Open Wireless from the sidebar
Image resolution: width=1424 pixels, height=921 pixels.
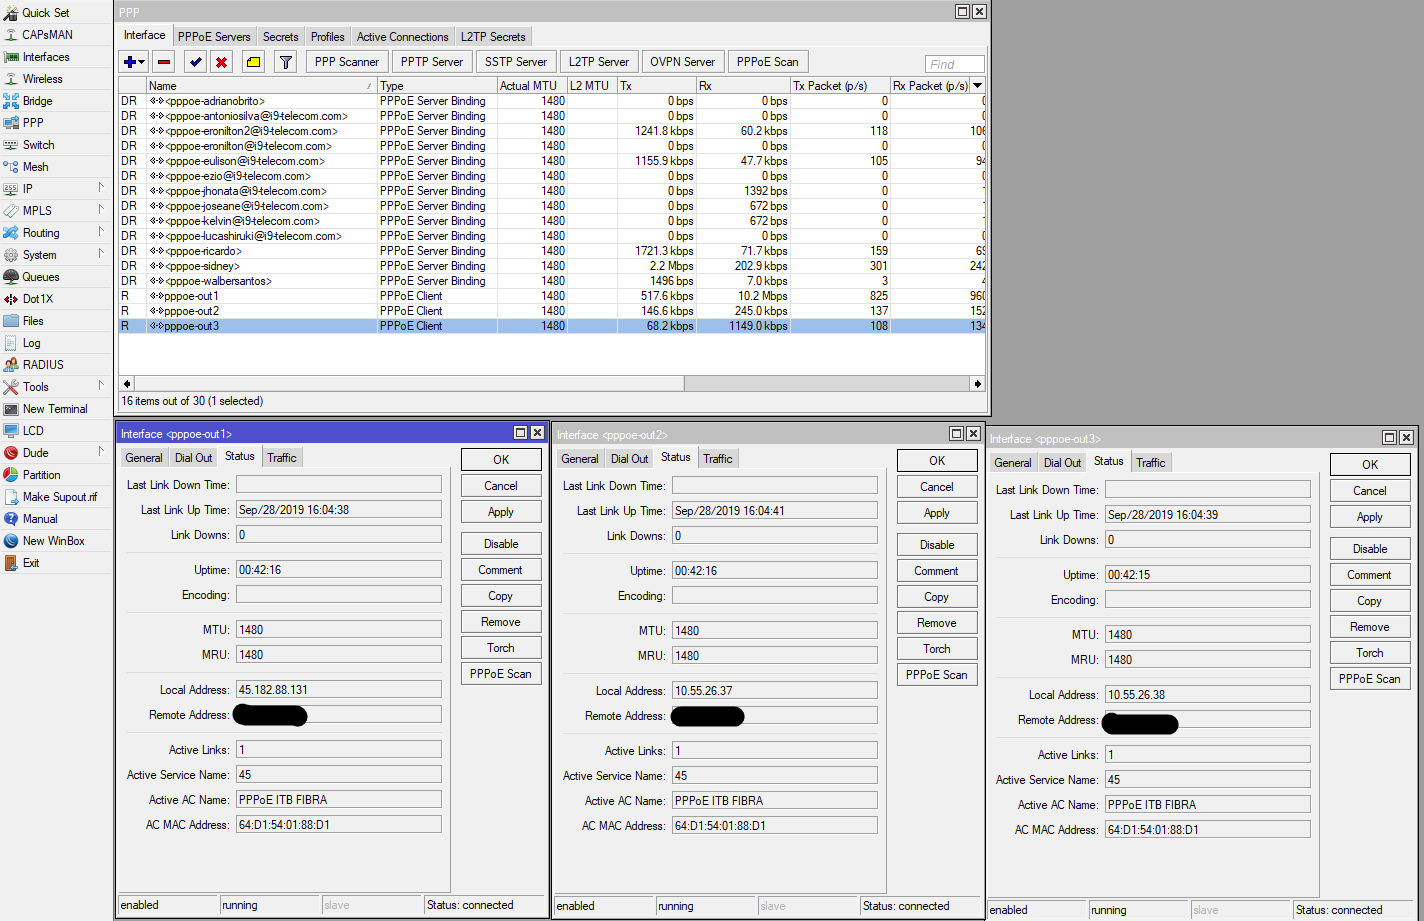point(42,79)
